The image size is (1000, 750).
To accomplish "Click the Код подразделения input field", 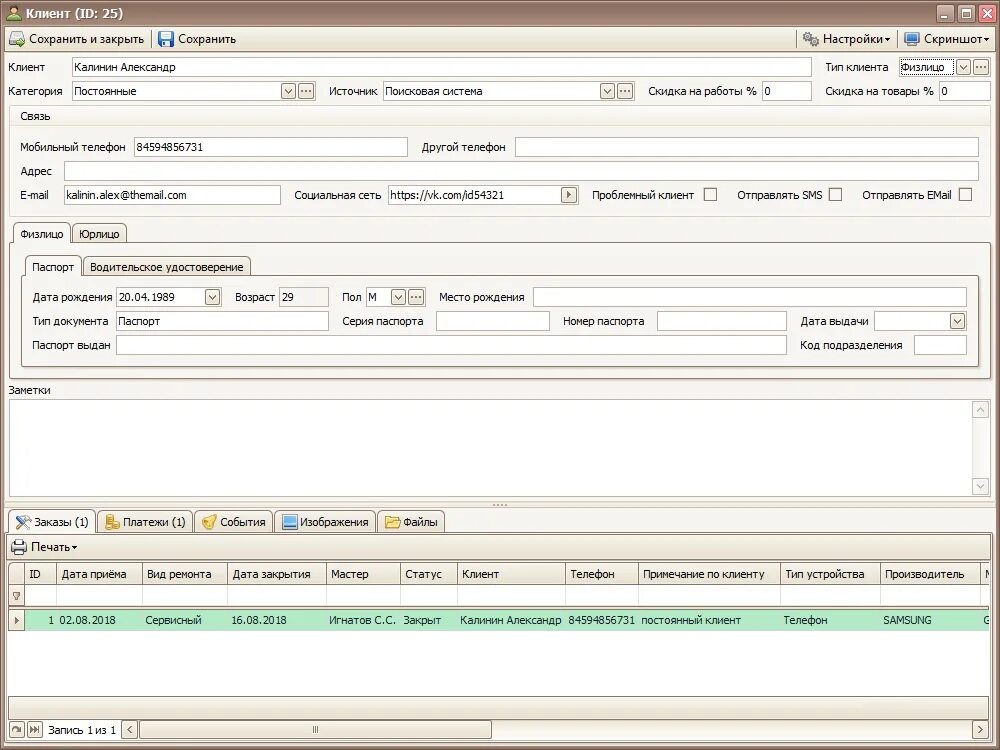I will (940, 345).
